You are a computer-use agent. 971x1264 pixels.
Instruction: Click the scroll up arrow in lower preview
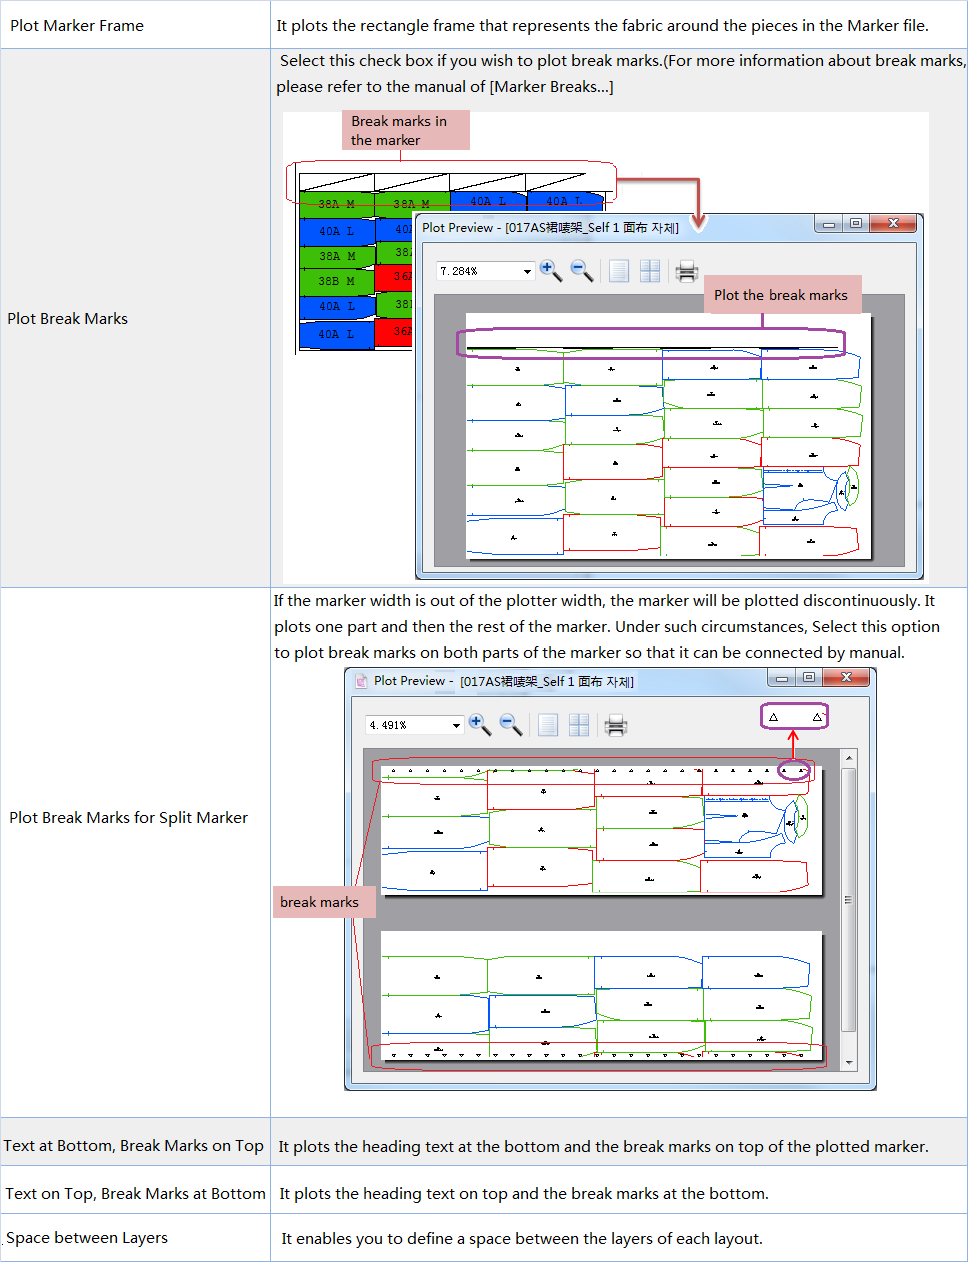tap(849, 759)
